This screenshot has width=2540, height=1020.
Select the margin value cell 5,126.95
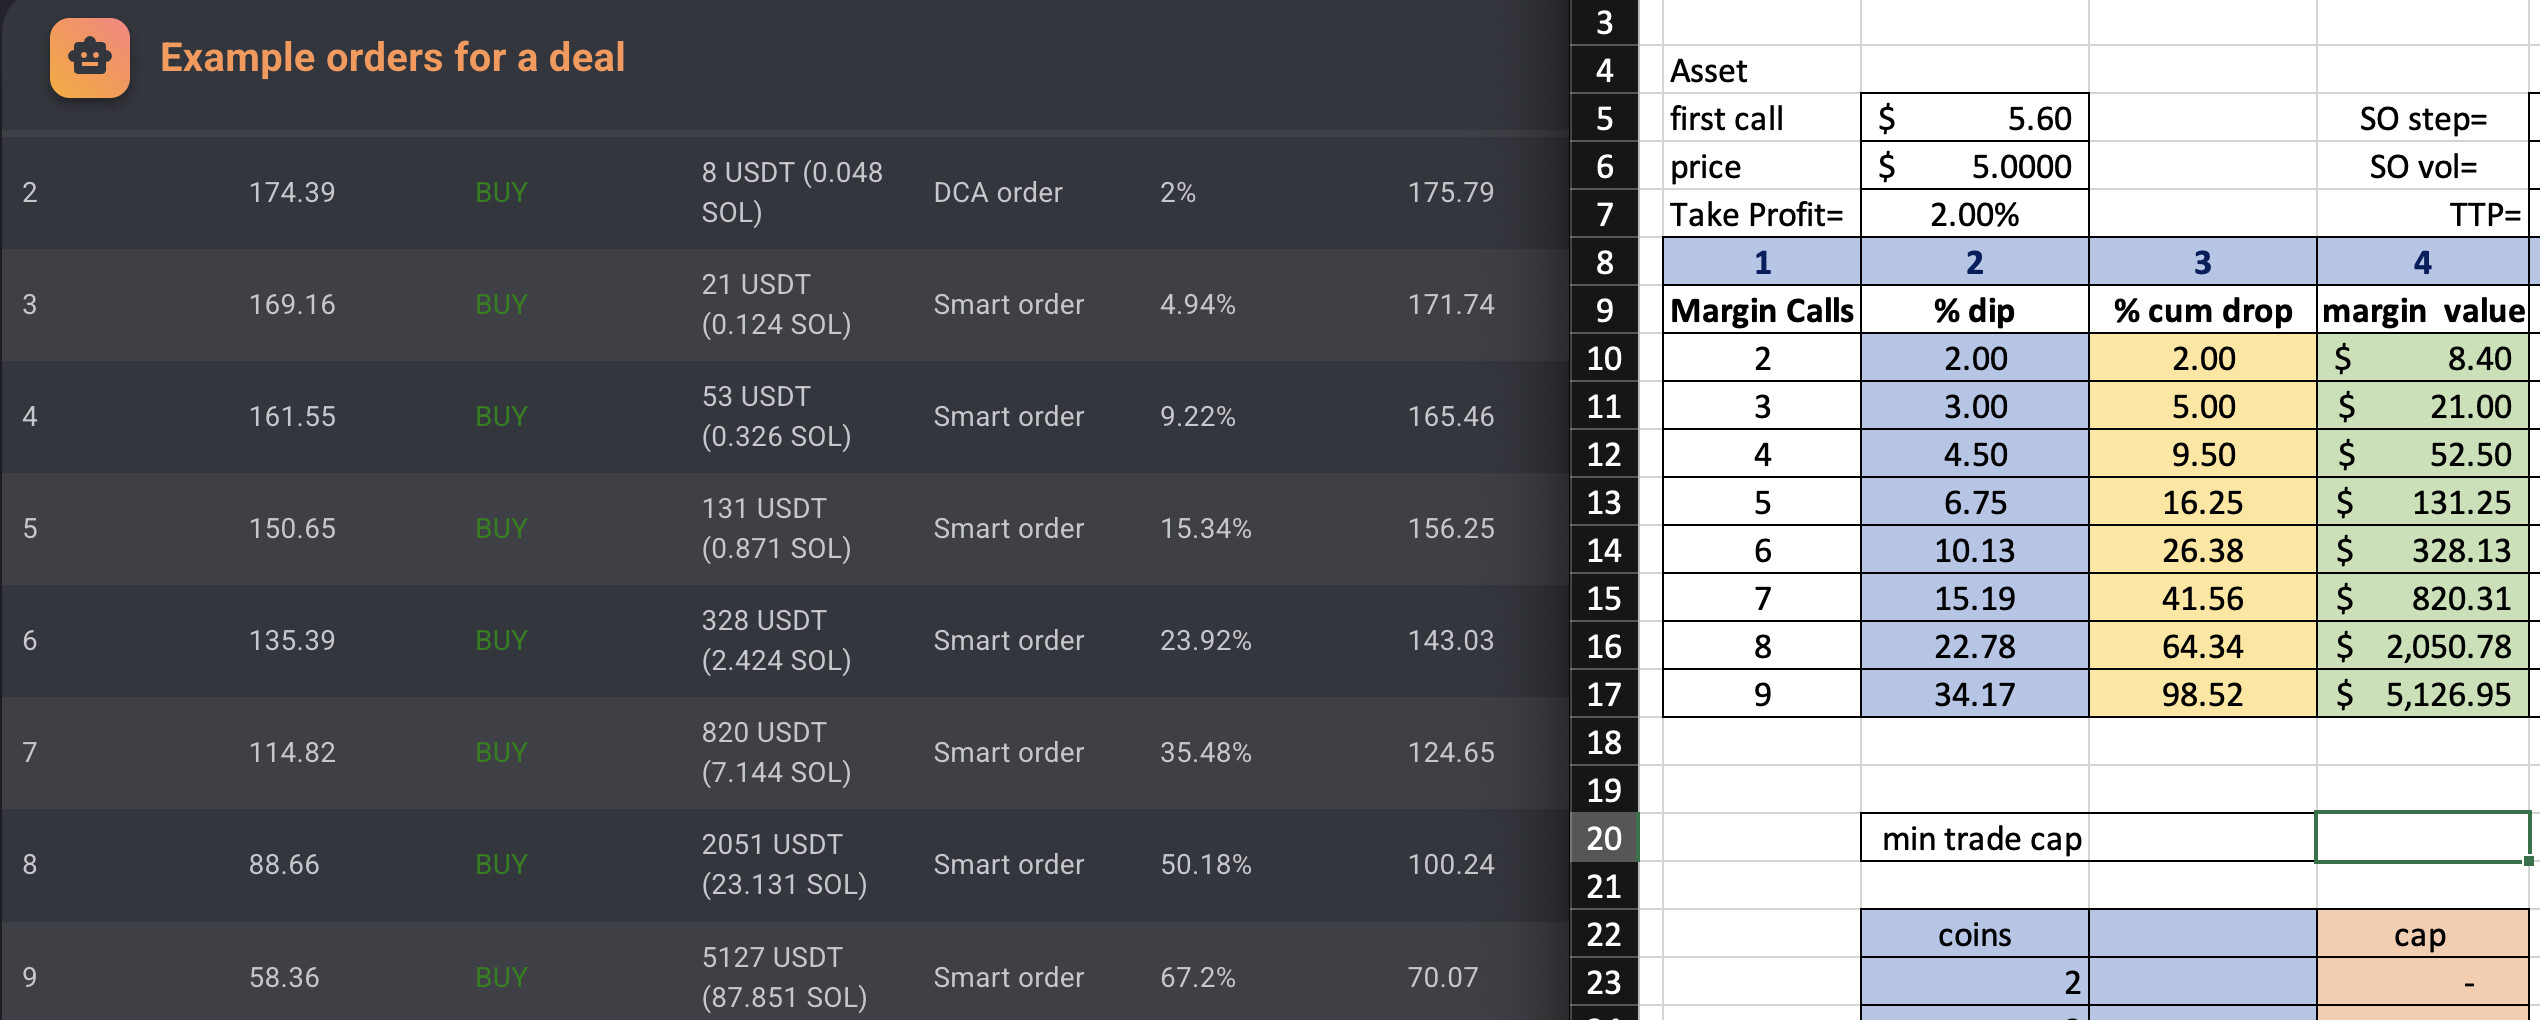click(x=2424, y=694)
